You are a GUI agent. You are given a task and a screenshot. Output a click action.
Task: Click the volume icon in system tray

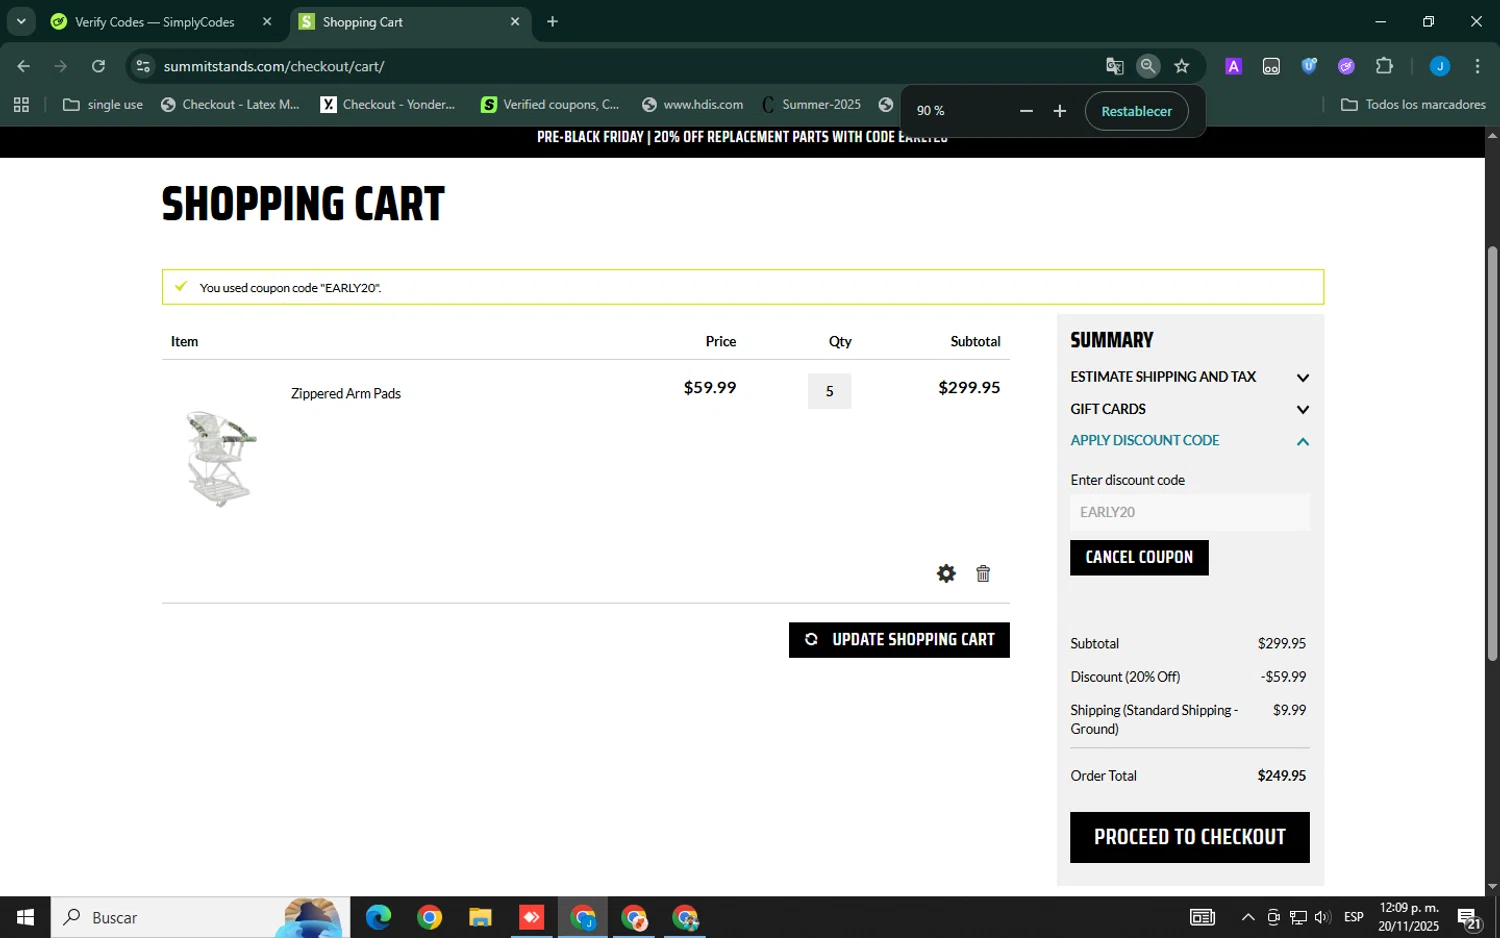[x=1322, y=917]
